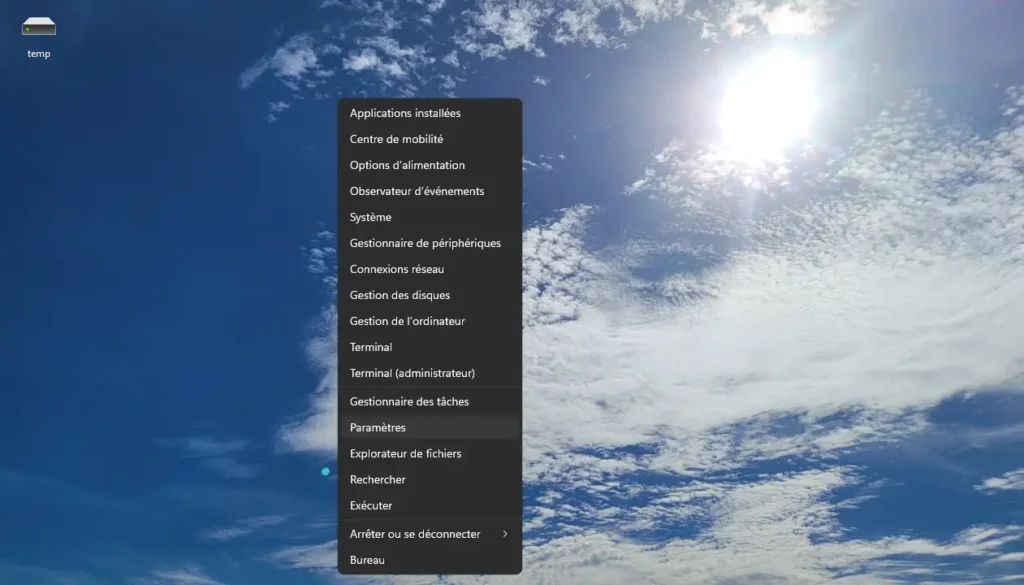This screenshot has height=585, width=1024.
Task: Open Gestionnaire des tâches
Action: pos(430,402)
